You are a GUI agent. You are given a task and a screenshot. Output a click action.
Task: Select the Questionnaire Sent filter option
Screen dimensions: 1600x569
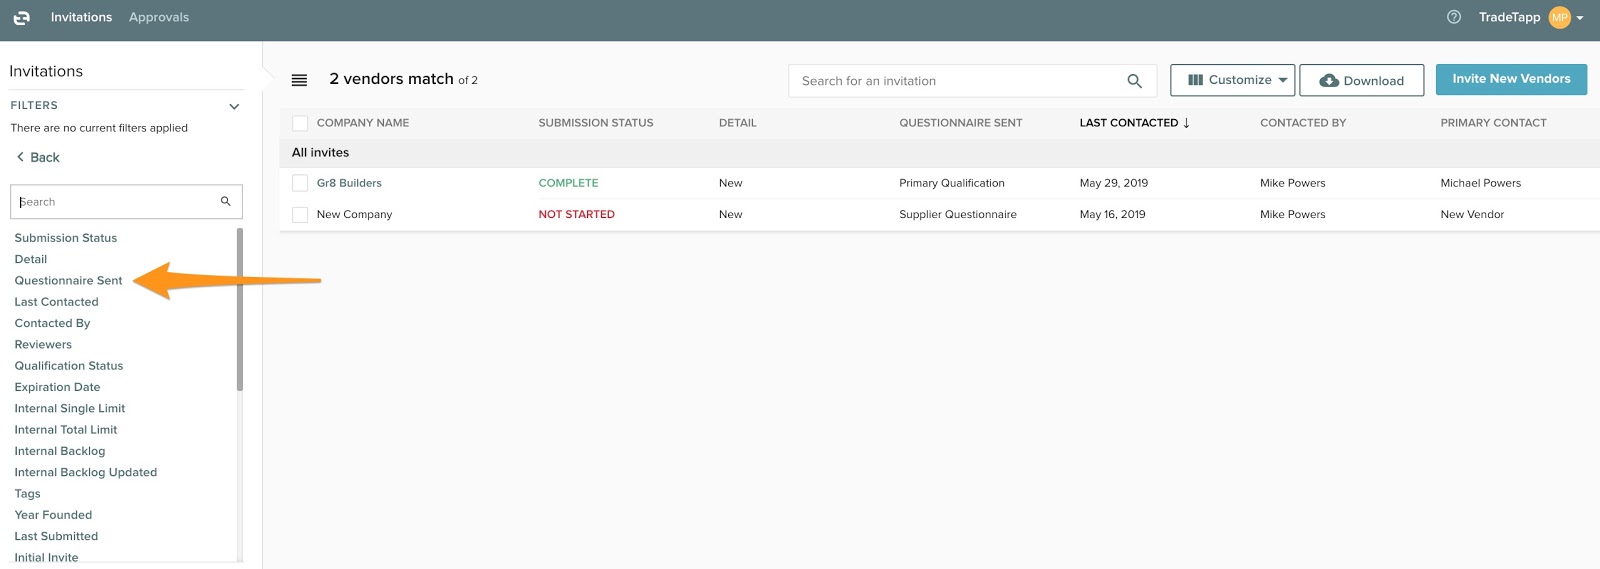pyautogui.click(x=68, y=281)
